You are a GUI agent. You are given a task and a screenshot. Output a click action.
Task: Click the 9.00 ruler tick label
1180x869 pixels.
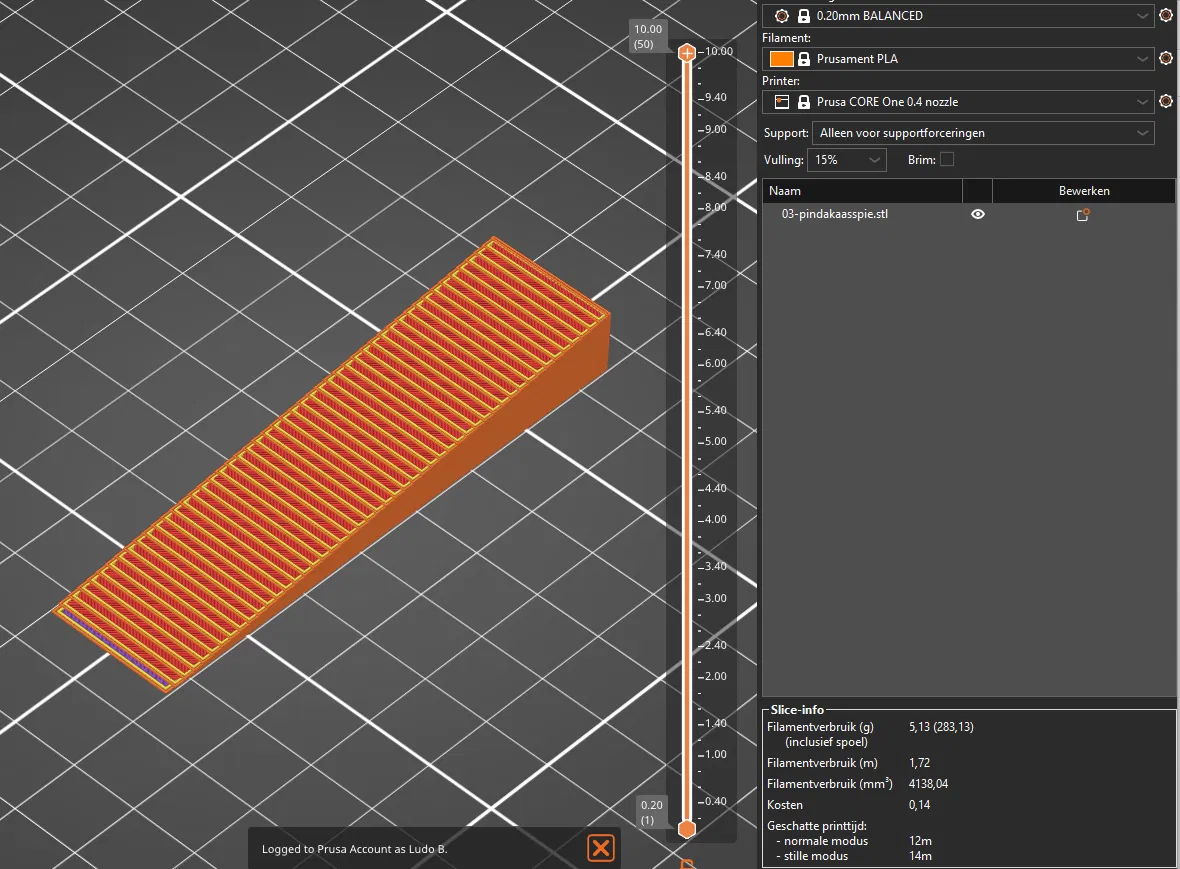(716, 129)
